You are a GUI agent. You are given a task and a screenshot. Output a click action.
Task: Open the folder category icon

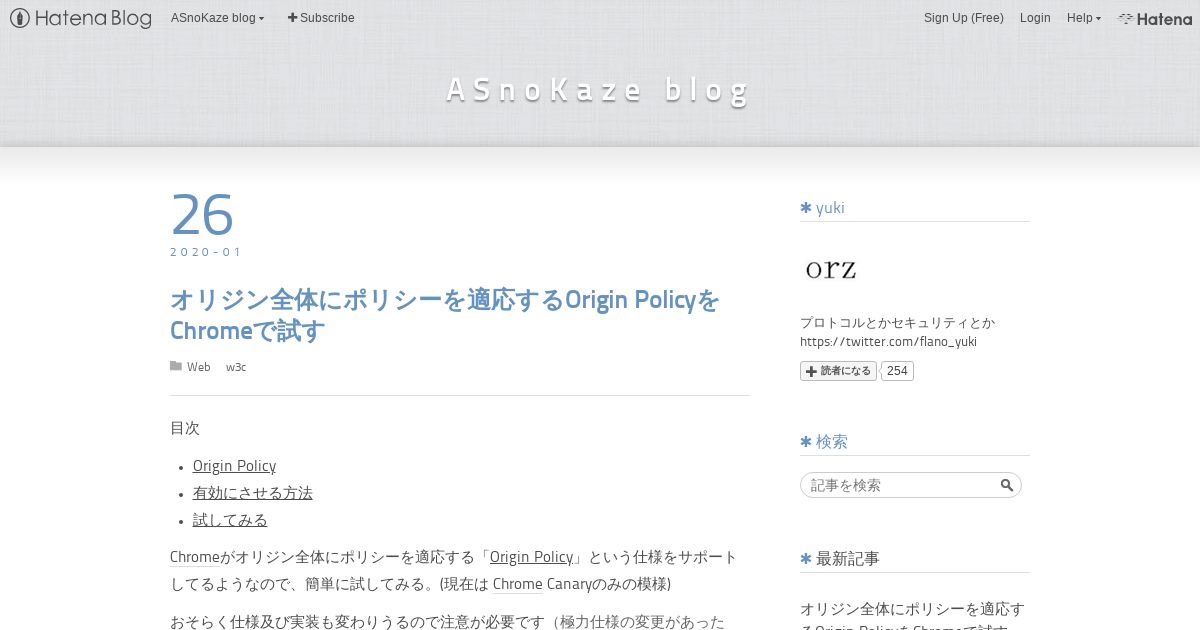coord(176,366)
